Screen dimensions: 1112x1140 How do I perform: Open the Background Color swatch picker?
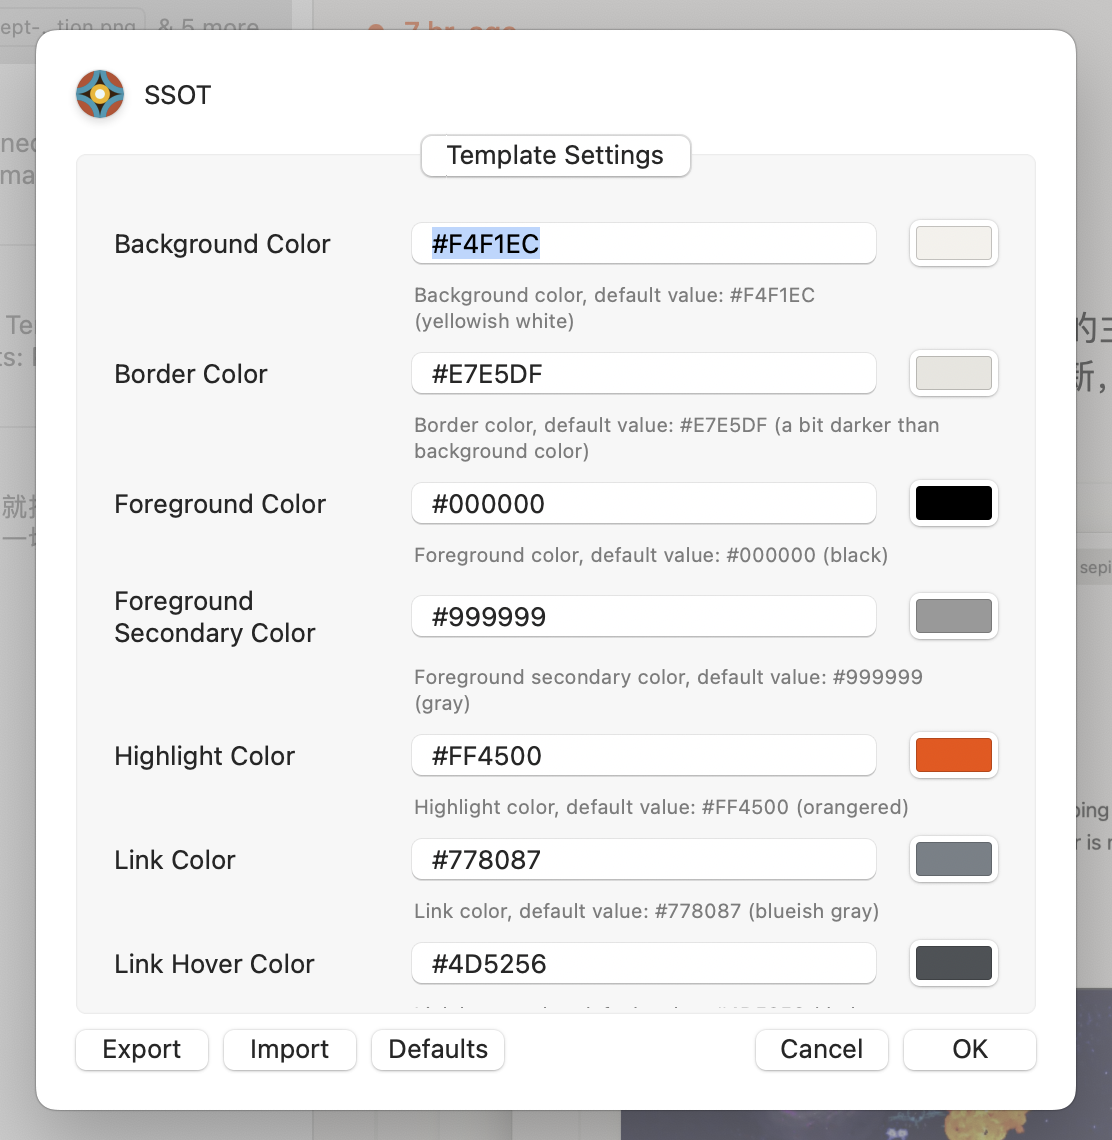953,243
